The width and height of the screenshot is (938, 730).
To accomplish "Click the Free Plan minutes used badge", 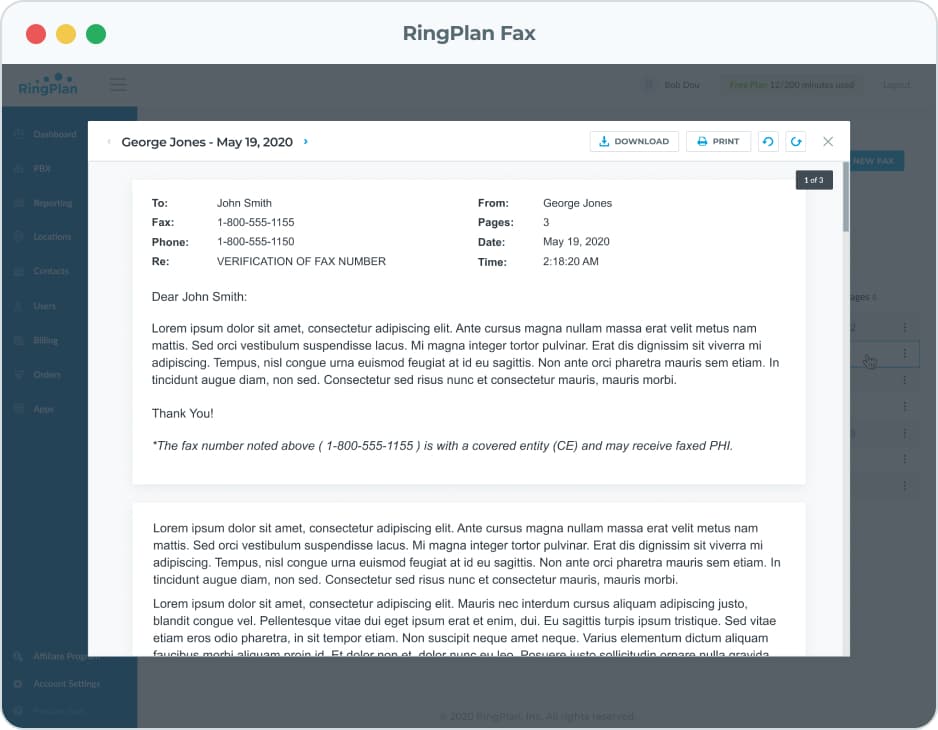I will click(x=791, y=85).
